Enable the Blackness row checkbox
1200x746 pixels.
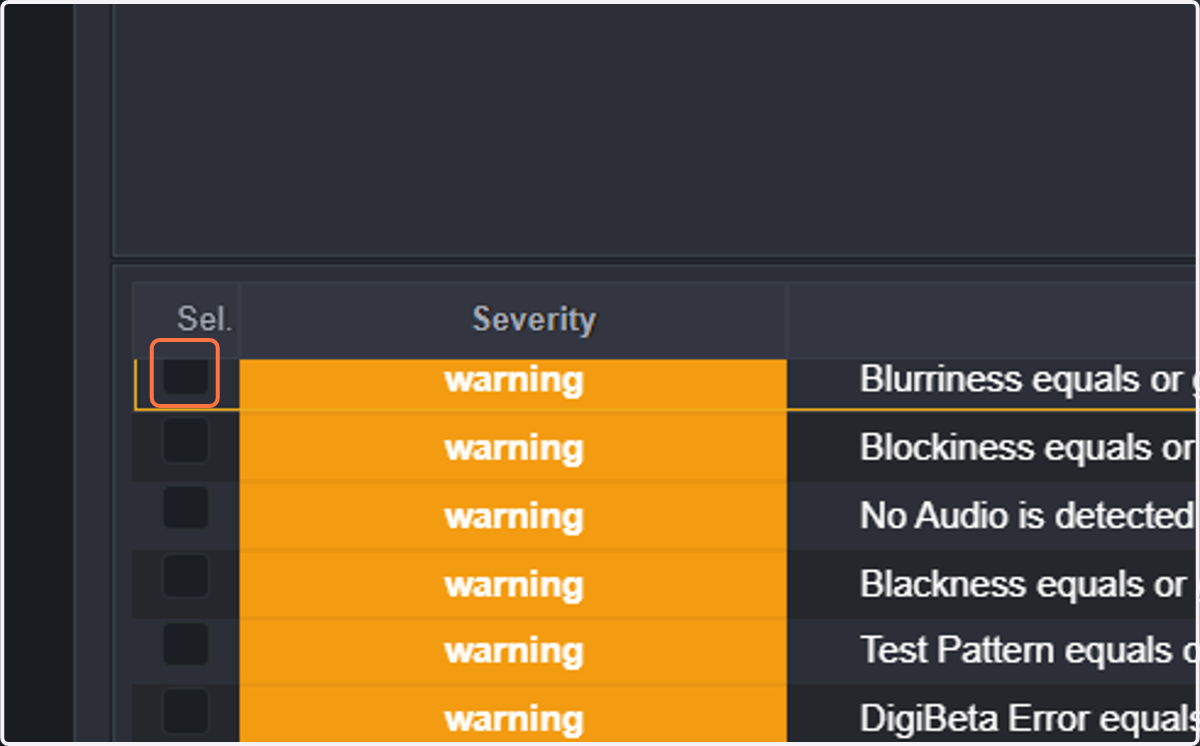pos(186,576)
